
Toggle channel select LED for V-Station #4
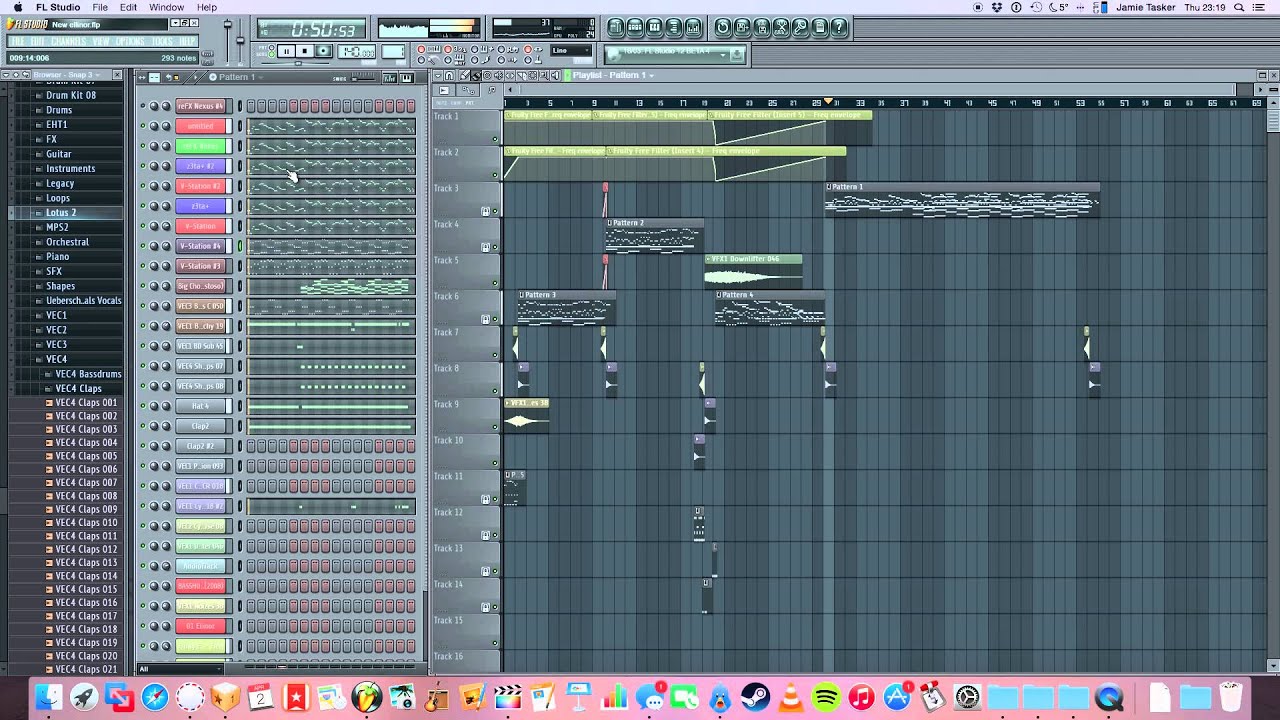240,246
